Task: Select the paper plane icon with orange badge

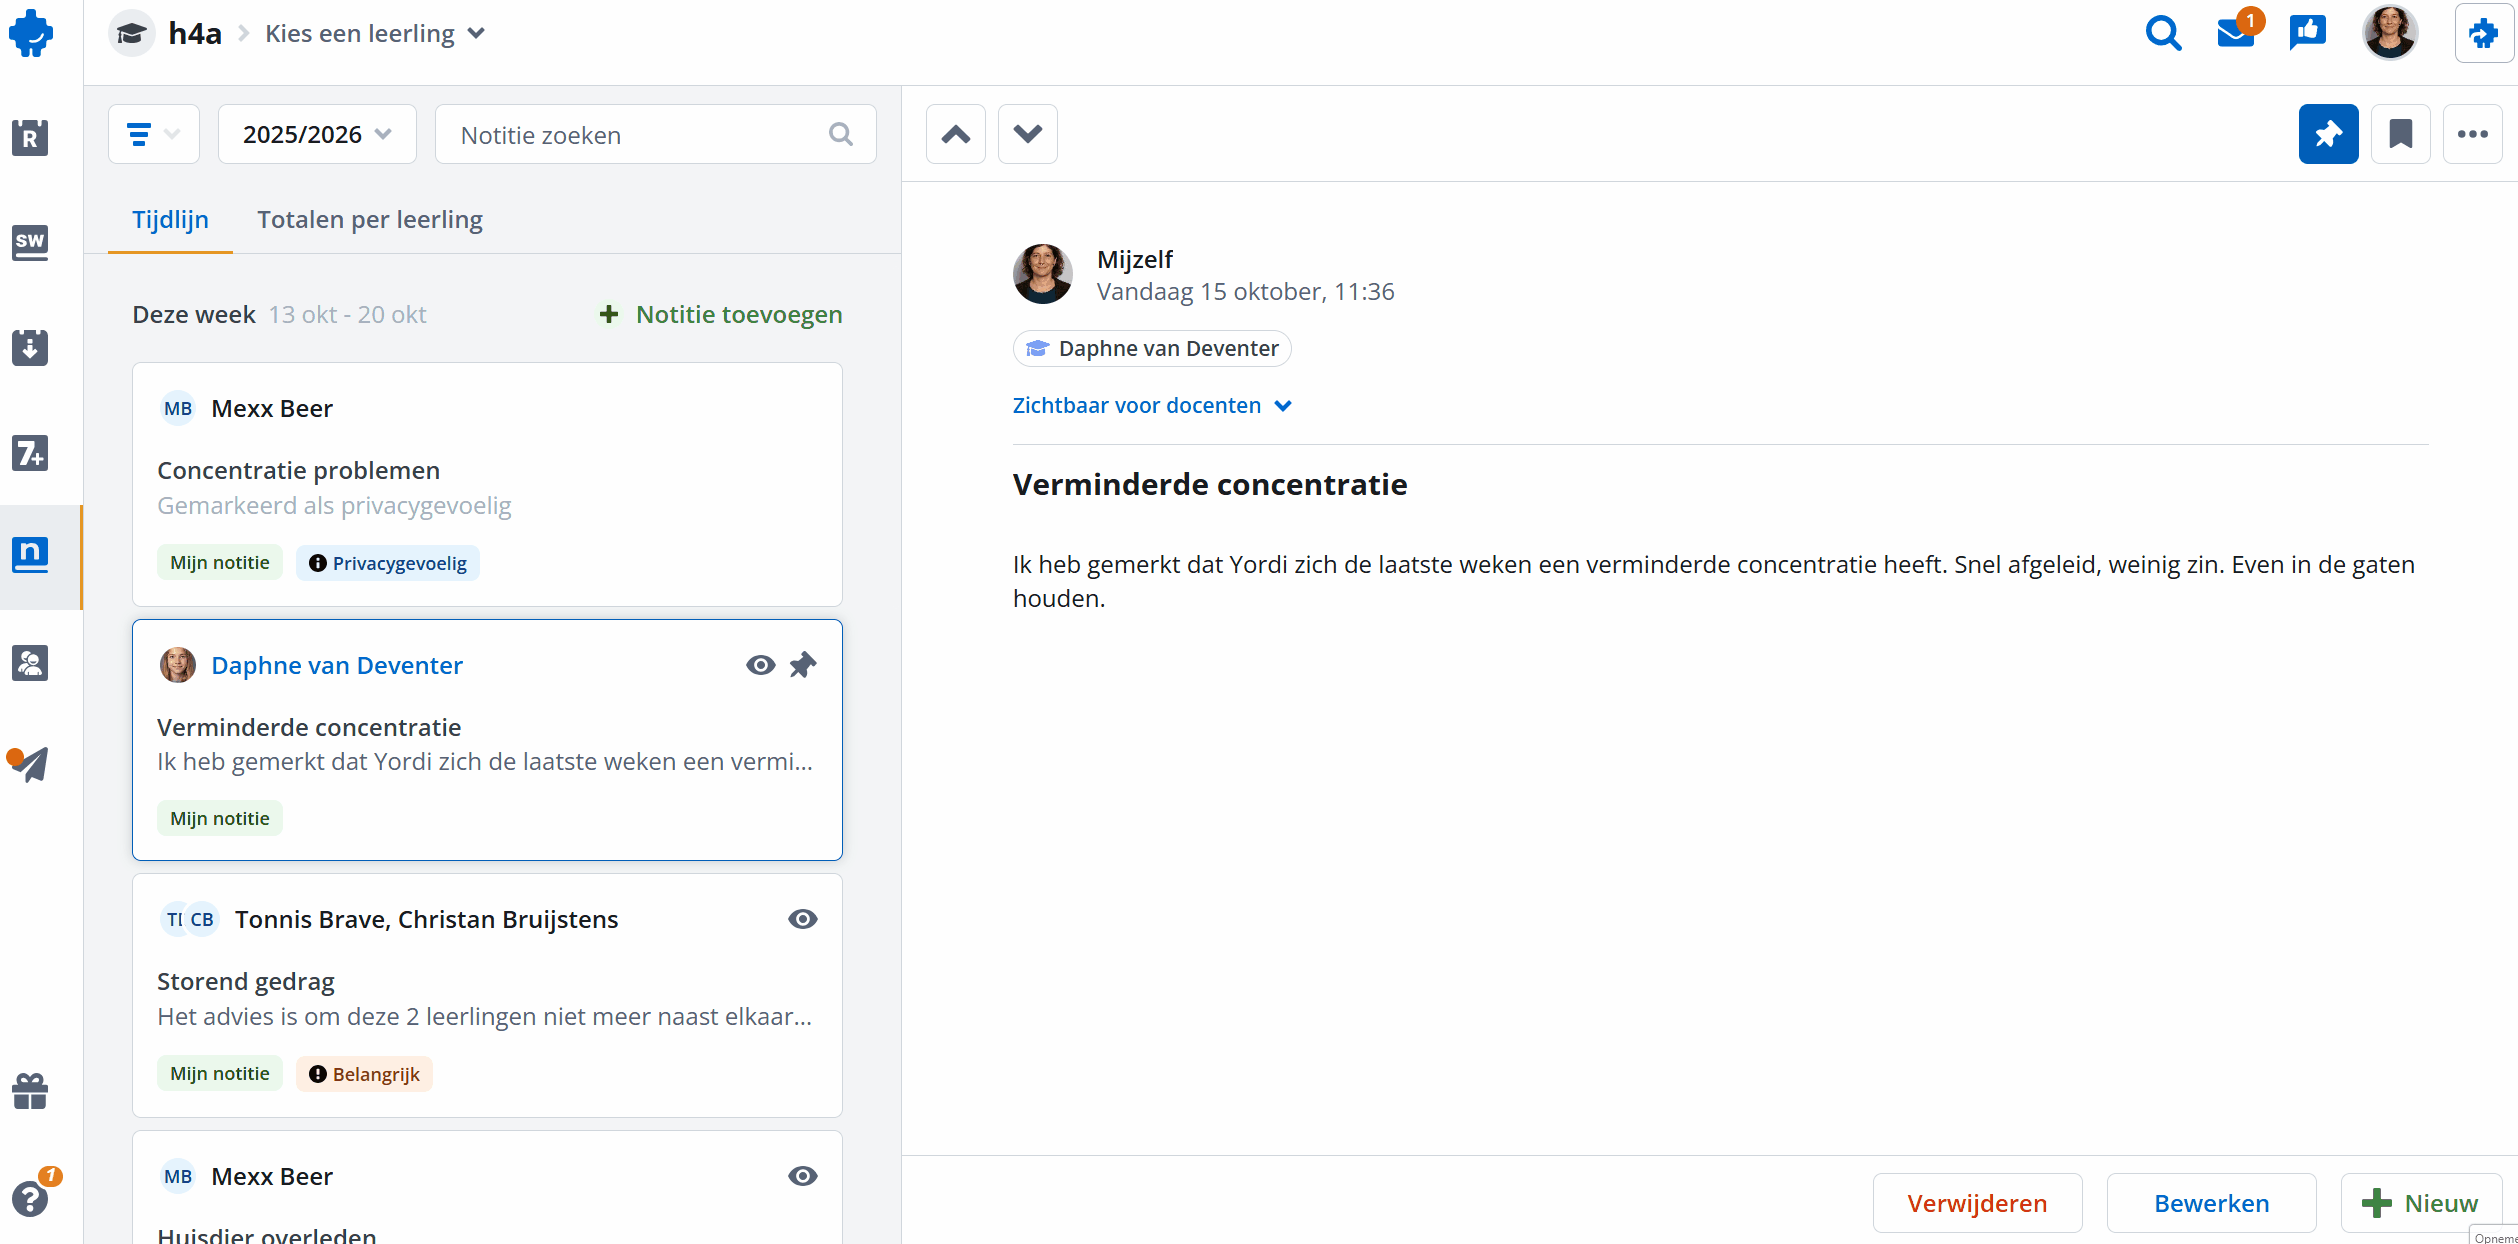Action: pyautogui.click(x=29, y=765)
